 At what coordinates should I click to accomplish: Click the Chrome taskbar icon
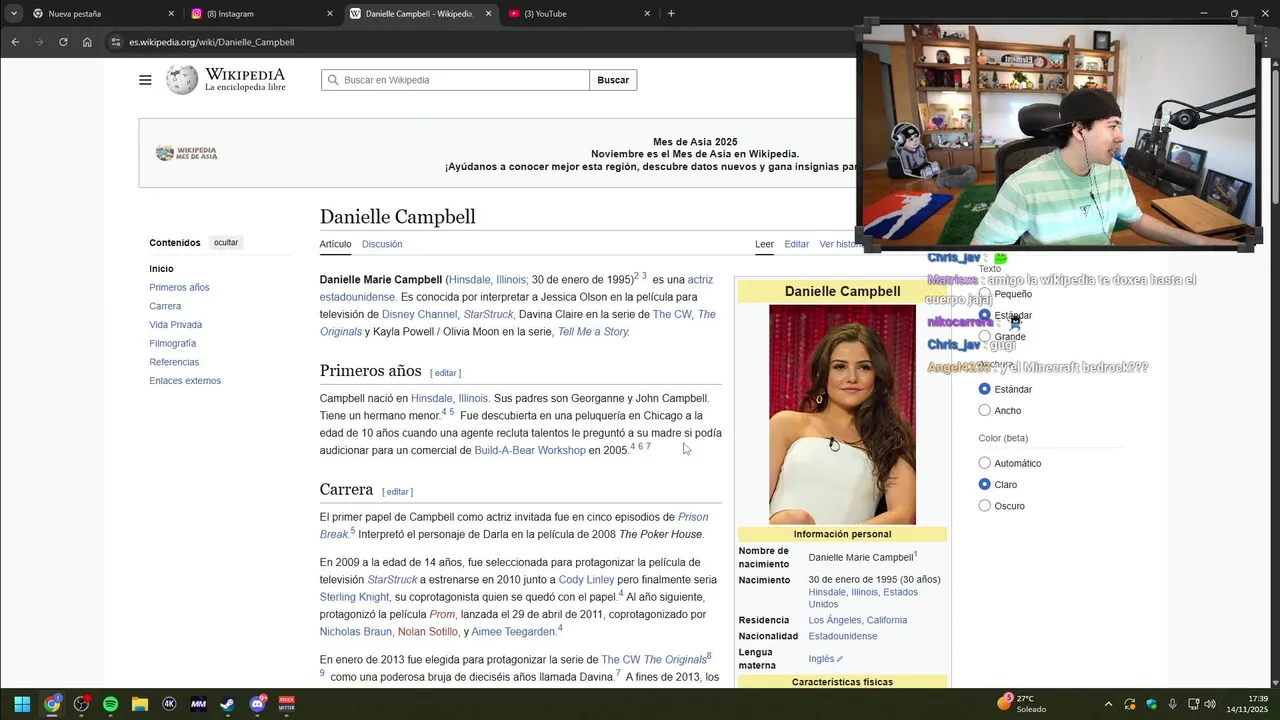52,704
